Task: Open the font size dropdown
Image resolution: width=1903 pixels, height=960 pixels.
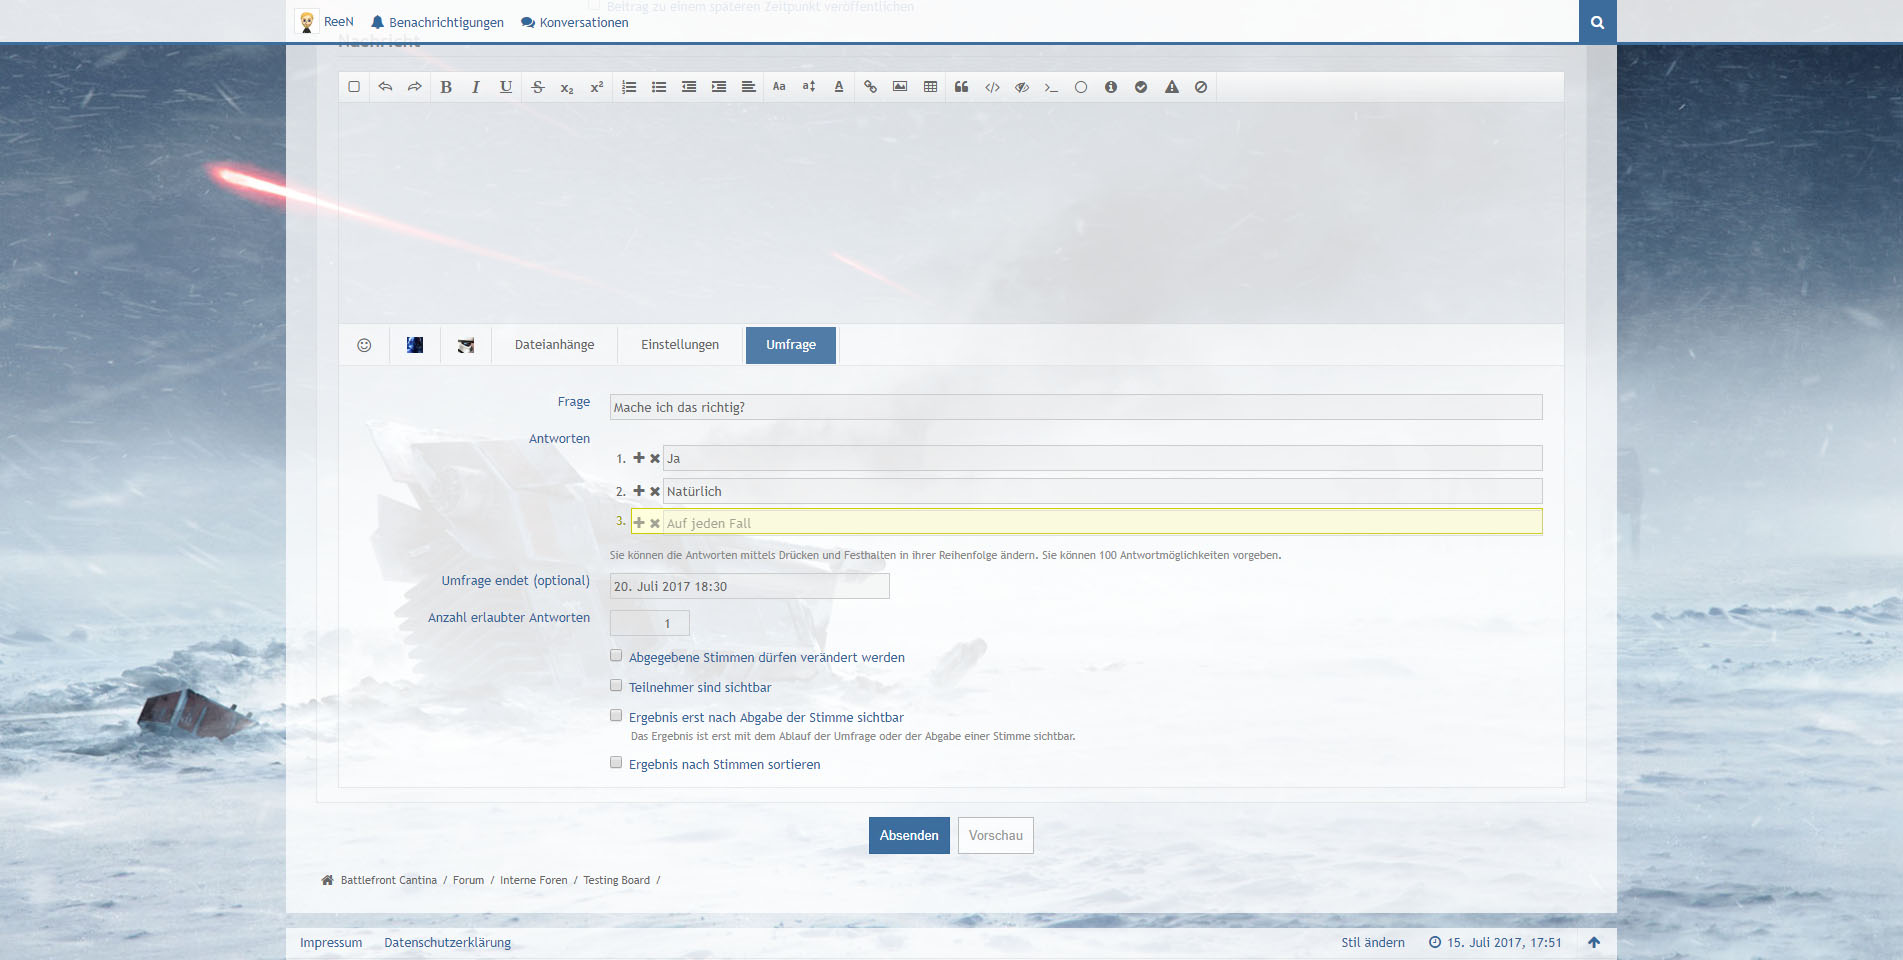Action: [809, 87]
